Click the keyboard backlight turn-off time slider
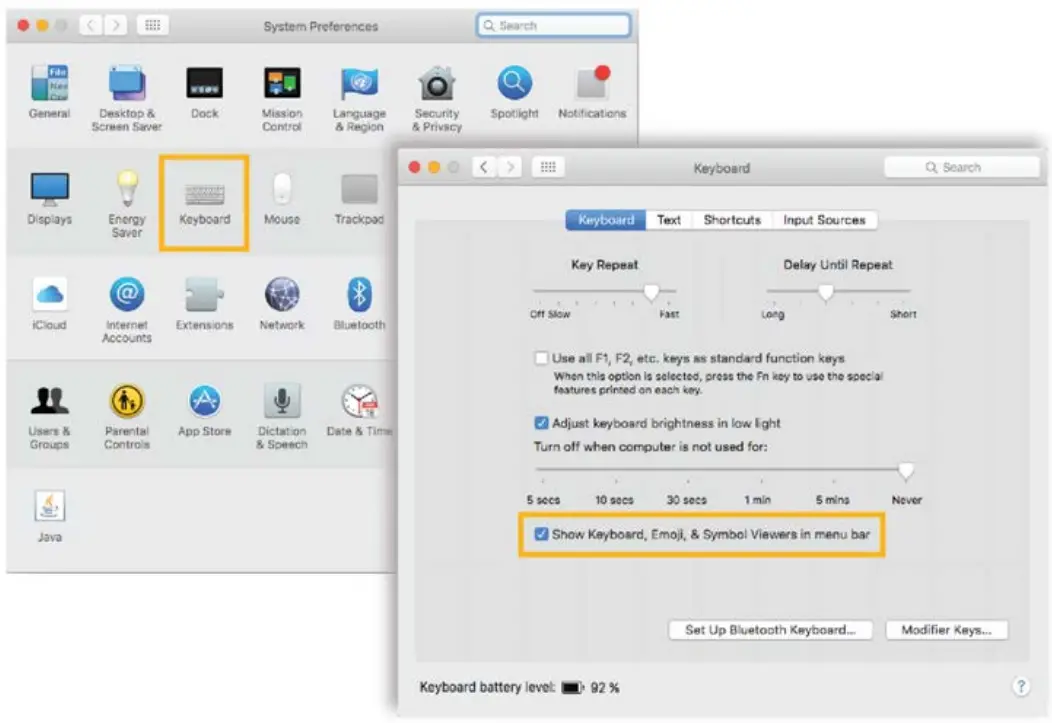Image resolution: width=1052 pixels, height=723 pixels. coord(724,471)
